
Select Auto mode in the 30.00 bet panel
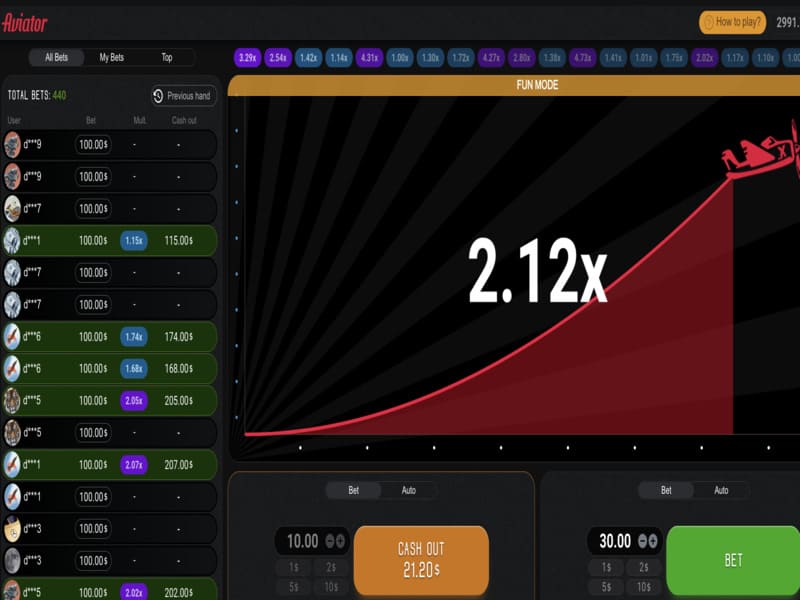click(x=721, y=490)
